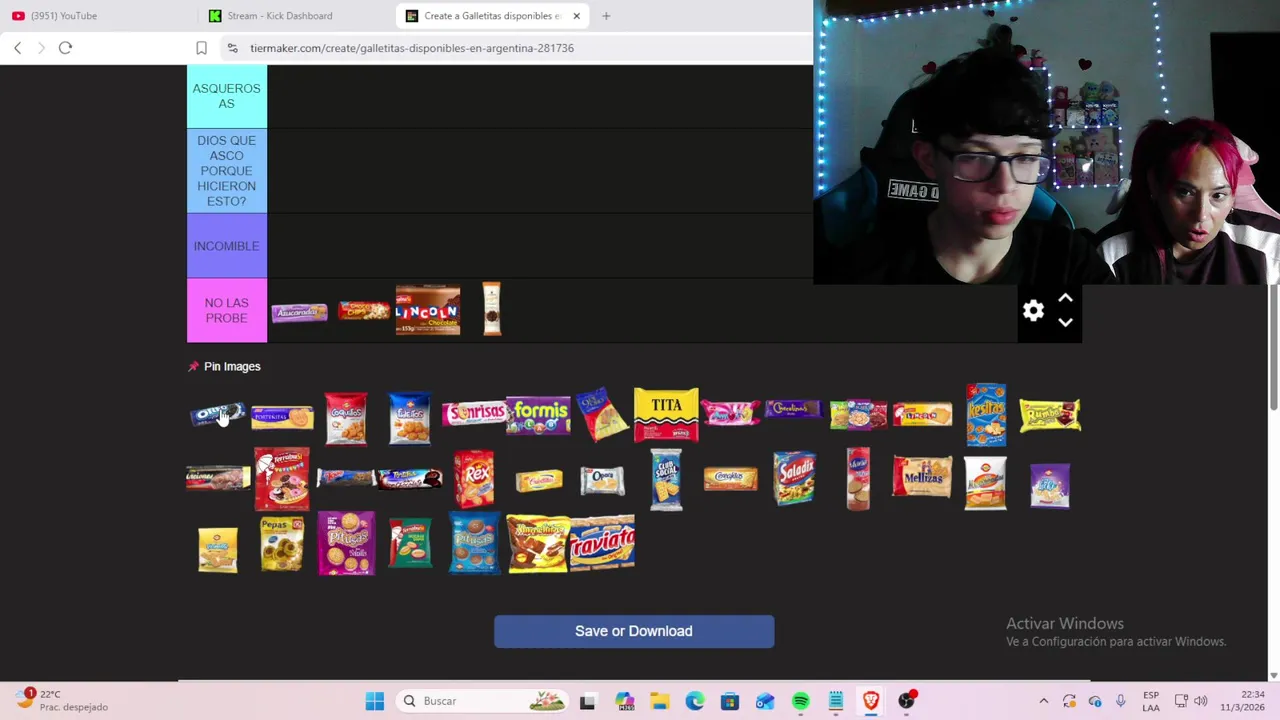Pick the purple Pitusas package
The height and width of the screenshot is (720, 1280).
point(346,543)
